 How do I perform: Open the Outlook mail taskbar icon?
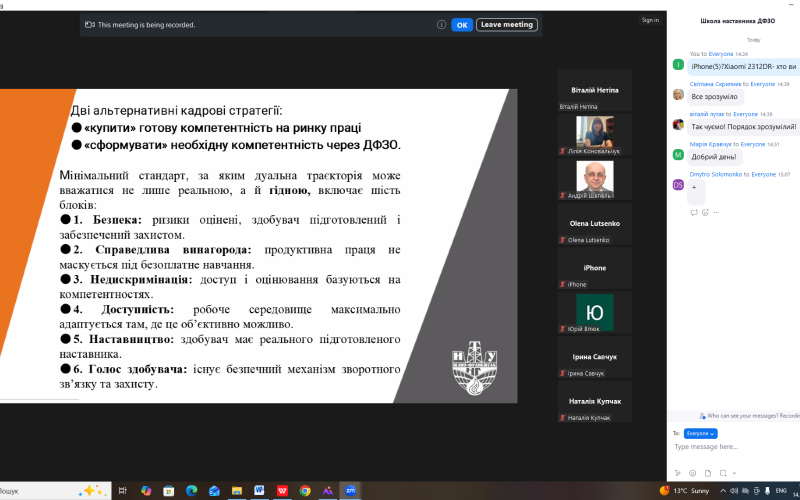(x=214, y=491)
